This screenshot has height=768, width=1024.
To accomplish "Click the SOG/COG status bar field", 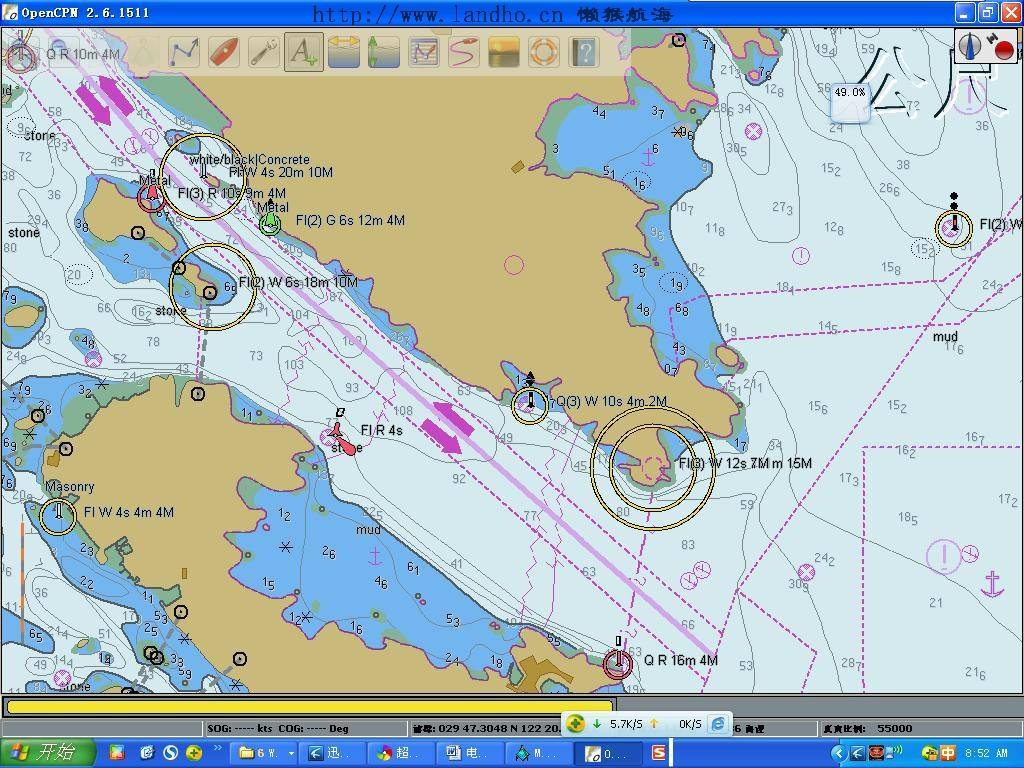I will tap(306, 728).
